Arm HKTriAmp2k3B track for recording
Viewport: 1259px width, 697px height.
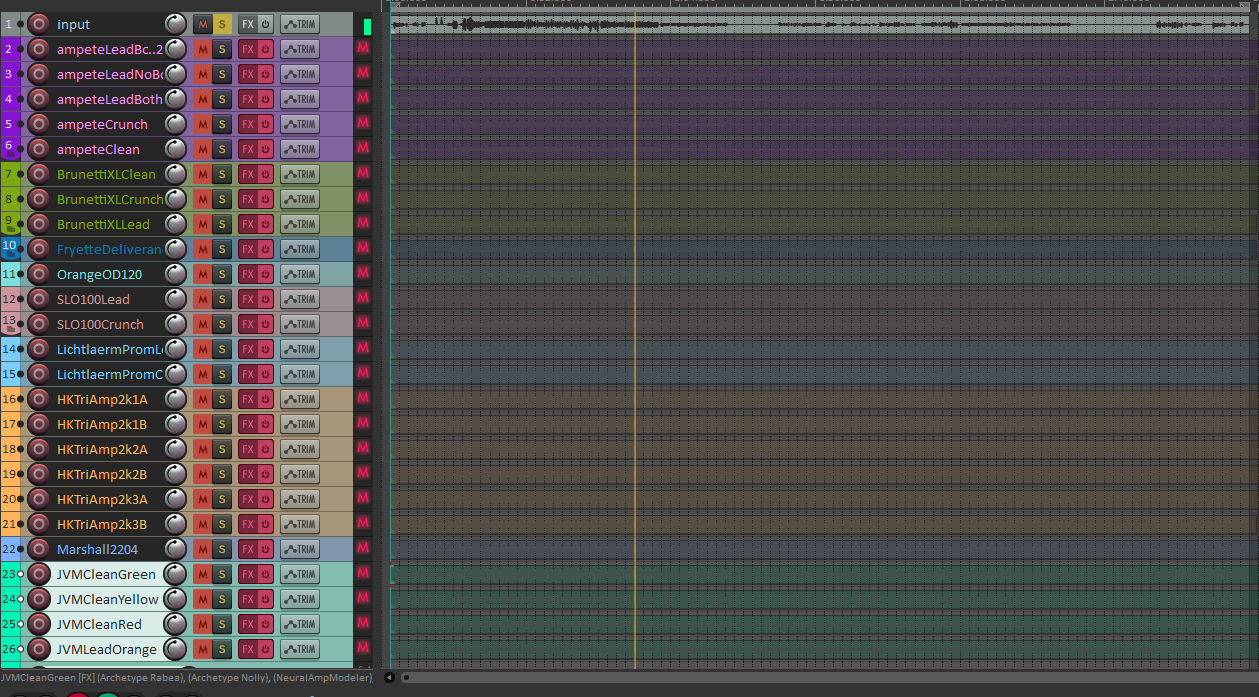click(x=39, y=524)
